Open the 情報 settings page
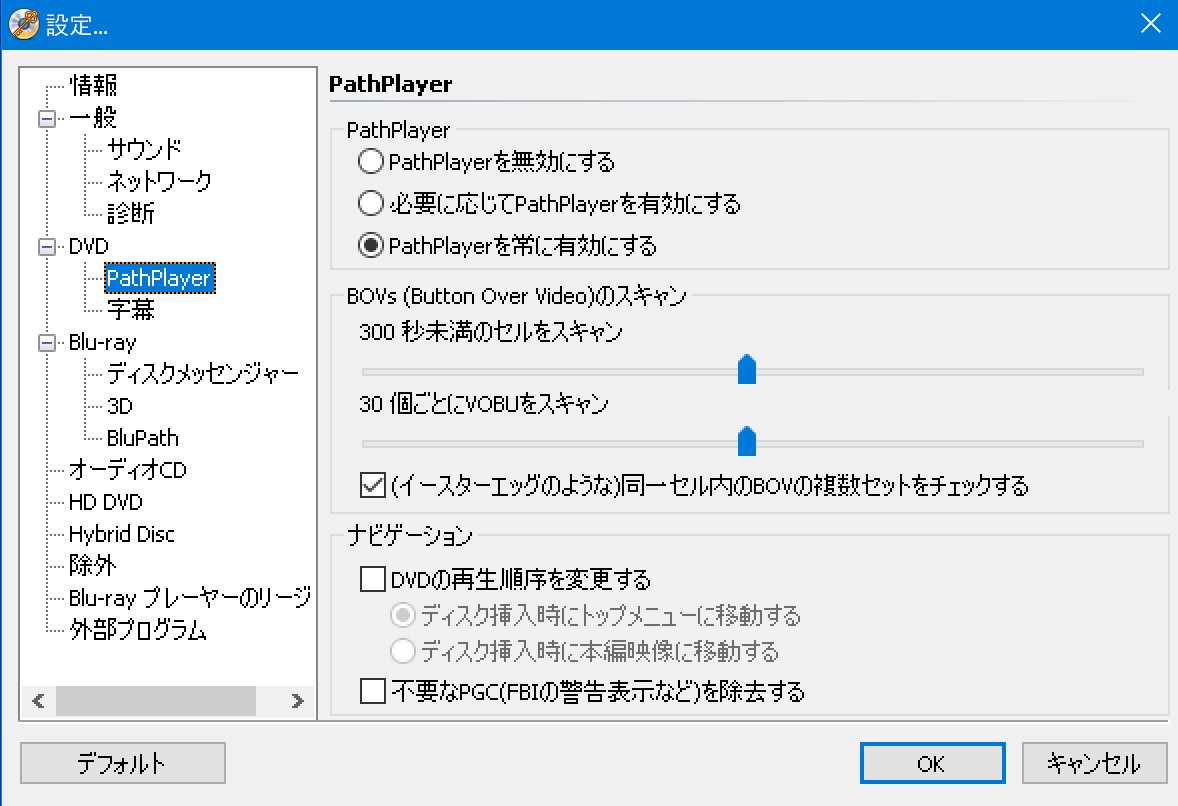This screenshot has width=1178, height=806. pos(93,85)
